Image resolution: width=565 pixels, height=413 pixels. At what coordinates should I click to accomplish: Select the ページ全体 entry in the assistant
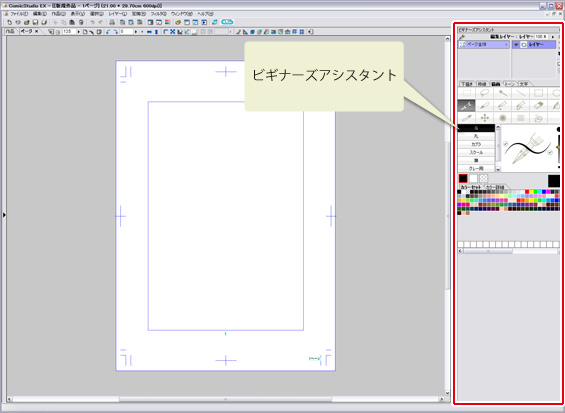click(484, 45)
